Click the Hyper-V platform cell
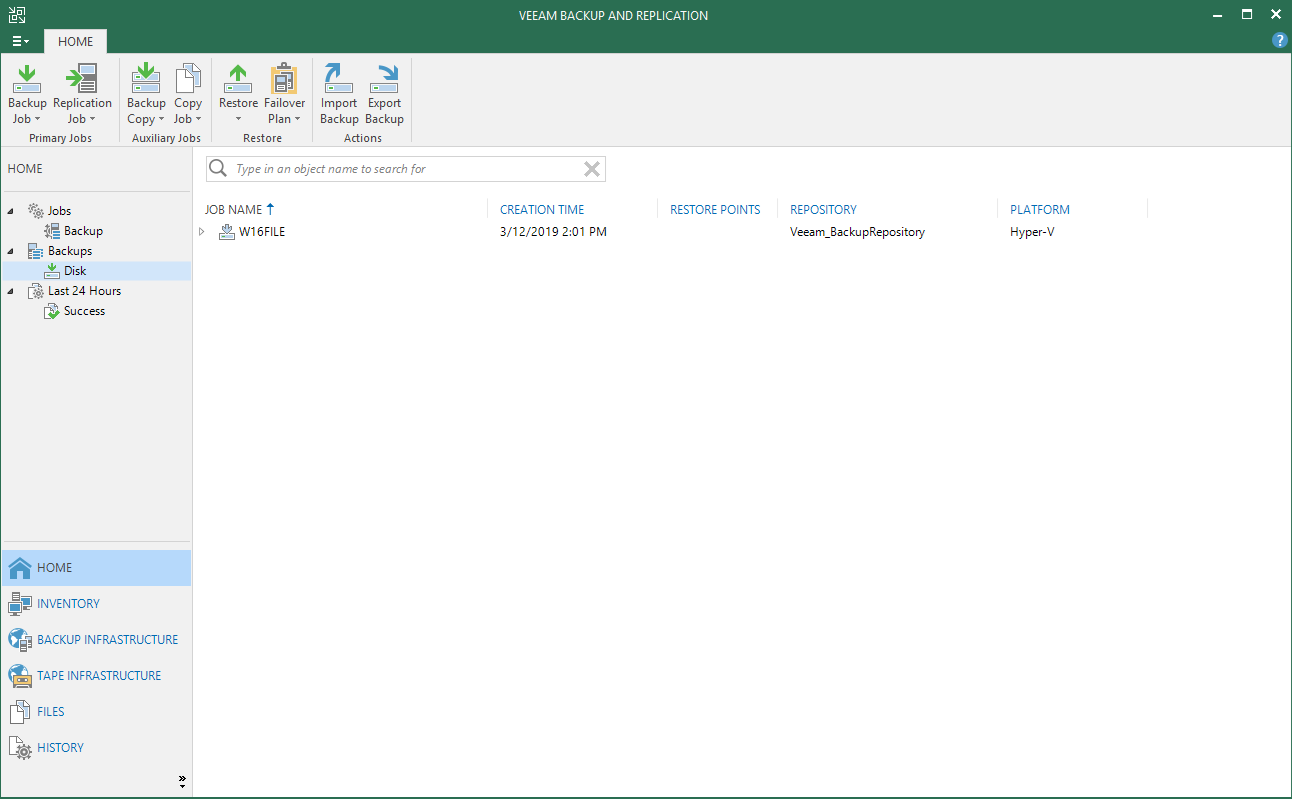Viewport: 1292px width, 799px height. (x=1032, y=232)
